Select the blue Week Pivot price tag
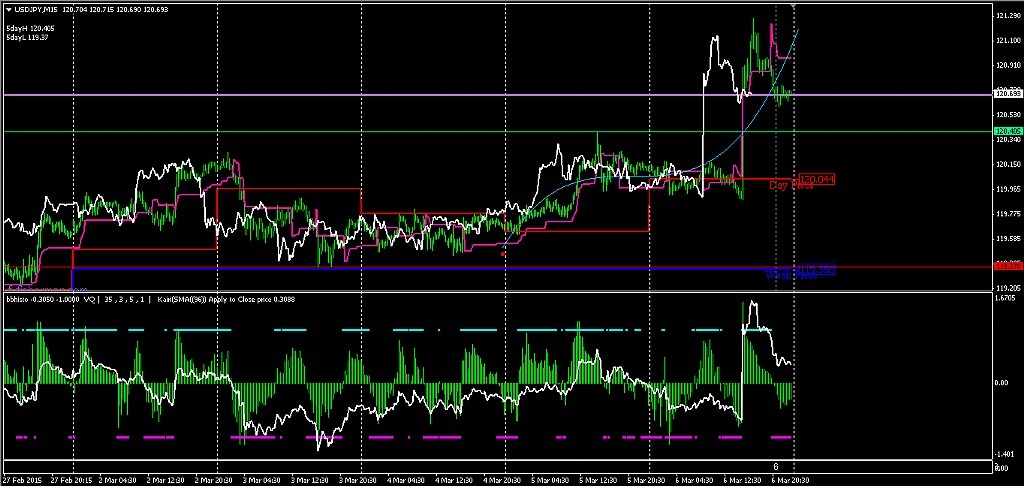Viewport: 1024px width, 486px height. pos(816,269)
